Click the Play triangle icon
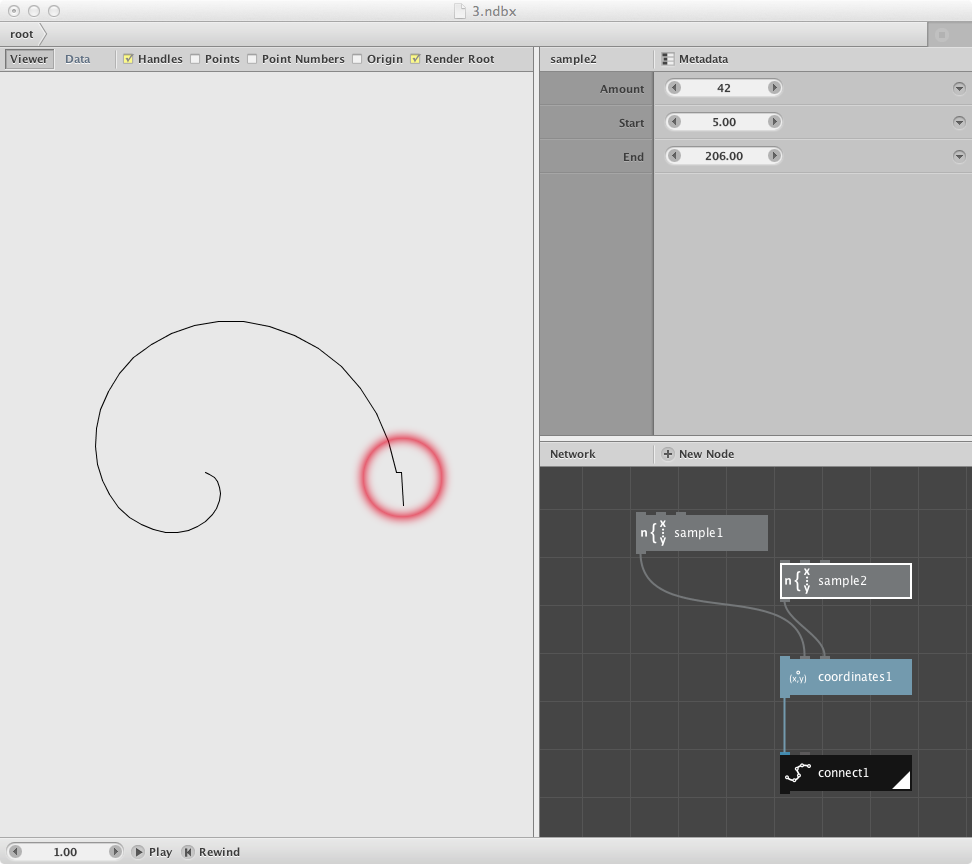972x864 pixels. tap(138, 852)
